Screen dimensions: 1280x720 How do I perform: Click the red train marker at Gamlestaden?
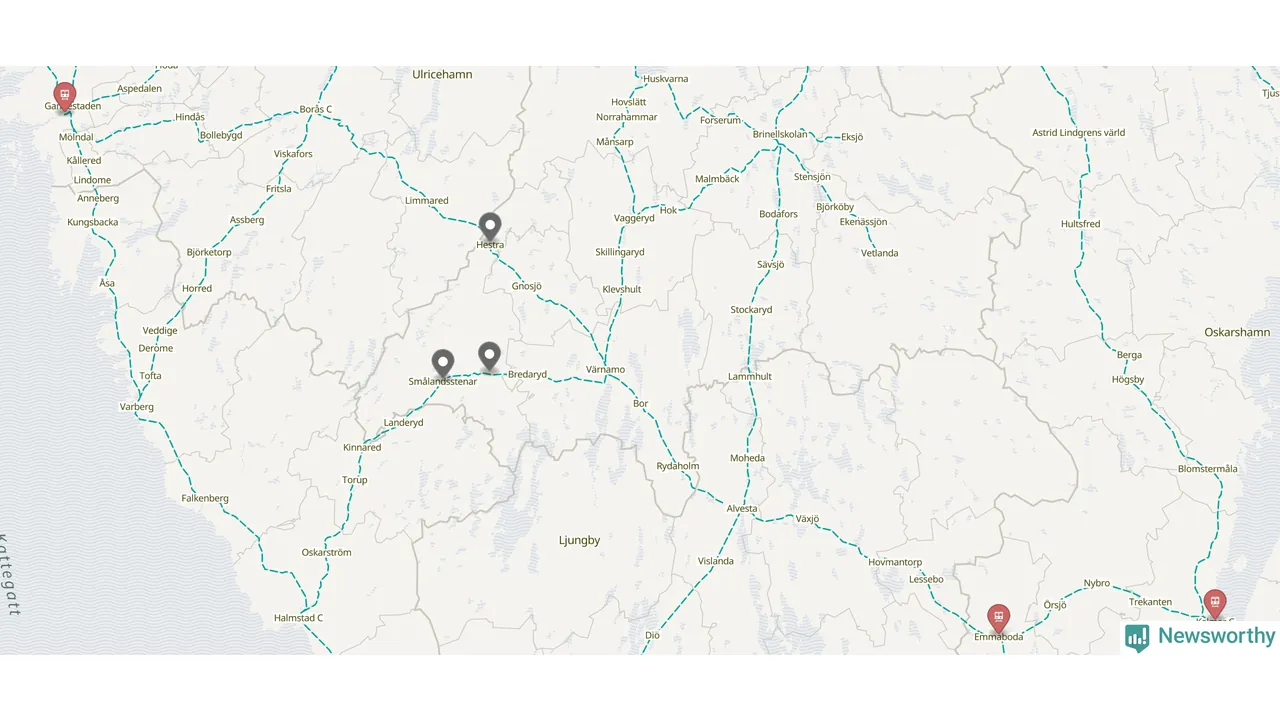(65, 97)
